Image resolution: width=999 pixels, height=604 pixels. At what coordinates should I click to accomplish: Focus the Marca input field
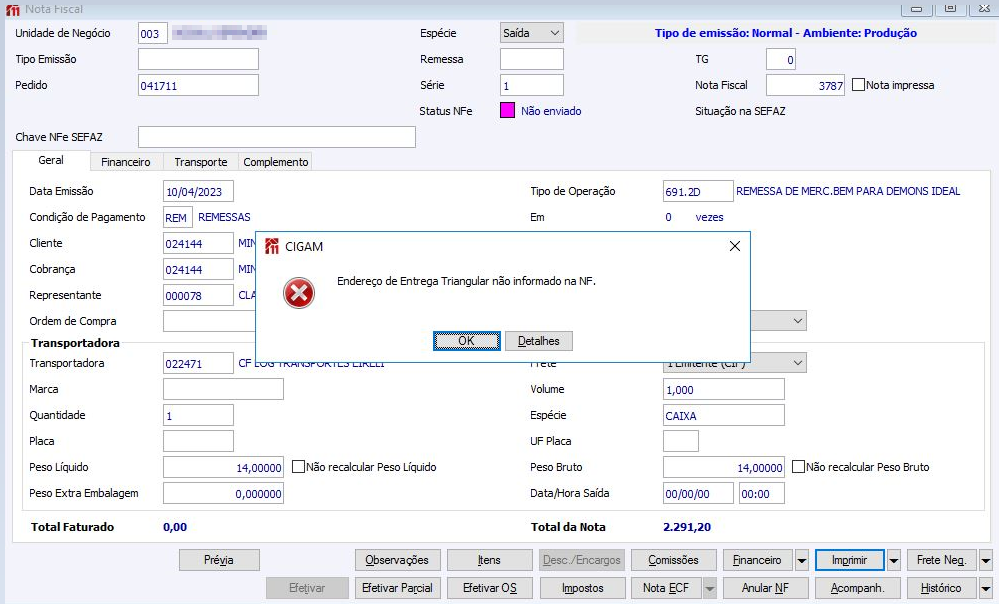click(x=223, y=389)
